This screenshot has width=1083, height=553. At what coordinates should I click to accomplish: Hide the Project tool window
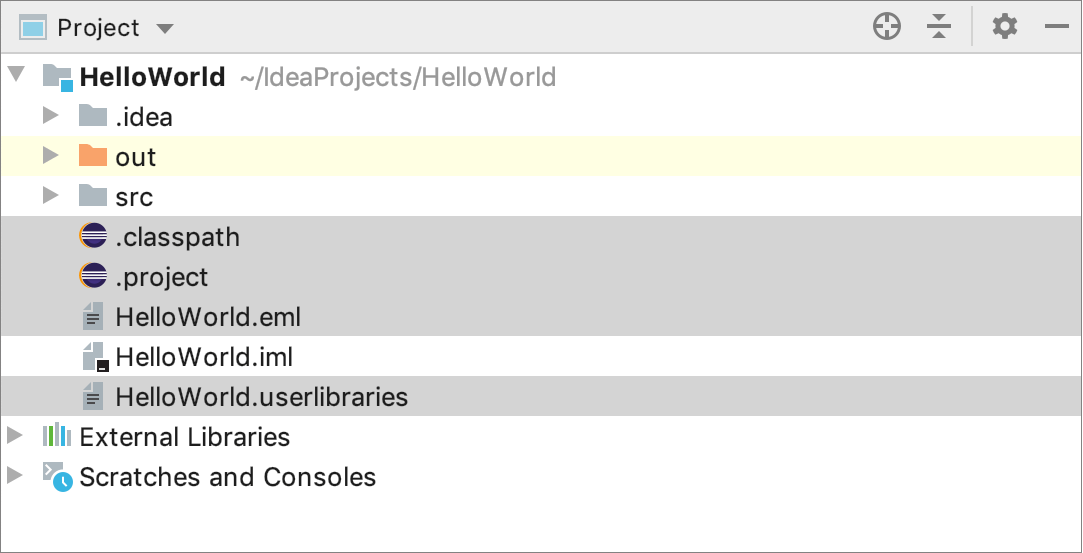tap(1056, 27)
